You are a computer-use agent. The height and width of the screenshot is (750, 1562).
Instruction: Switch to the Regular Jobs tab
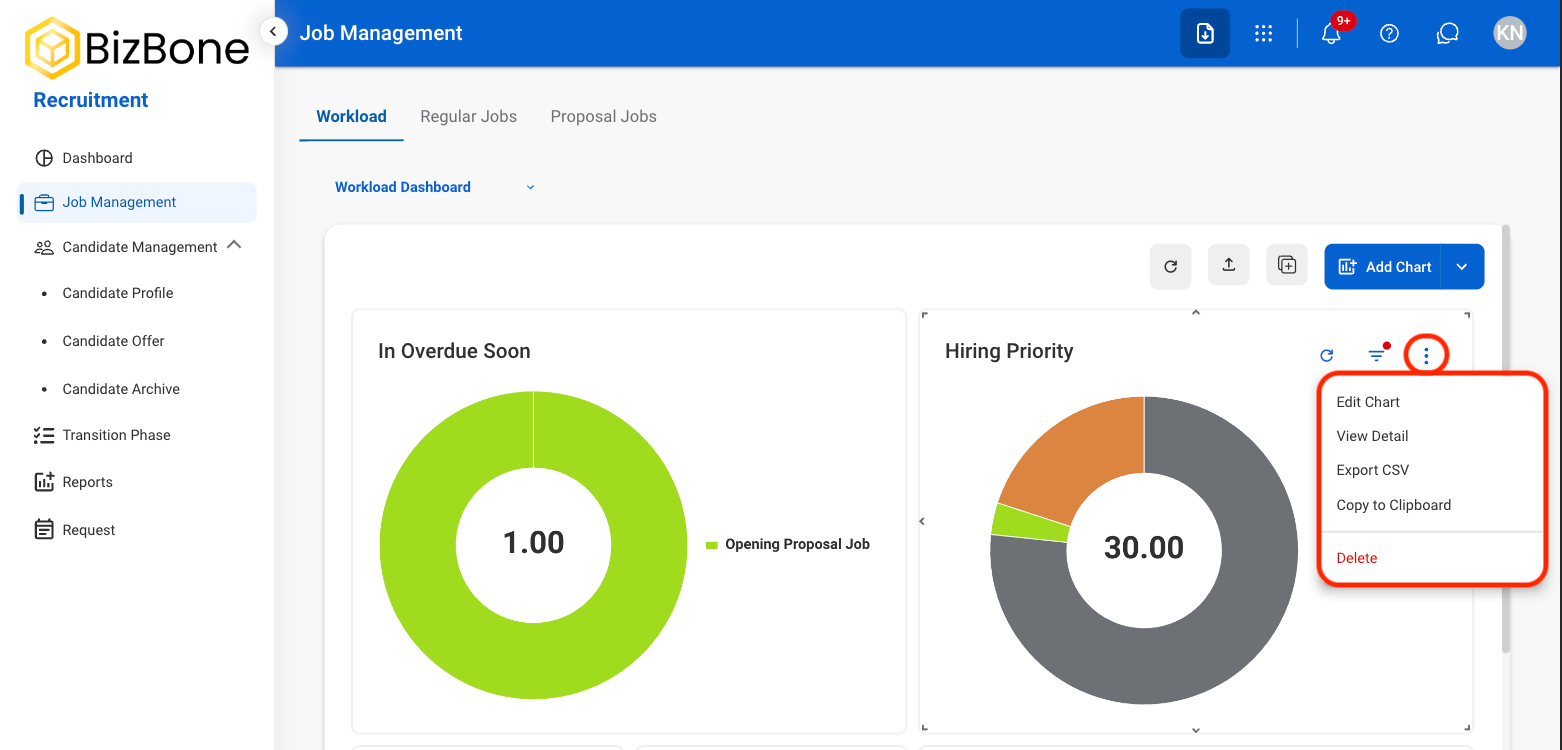point(468,116)
